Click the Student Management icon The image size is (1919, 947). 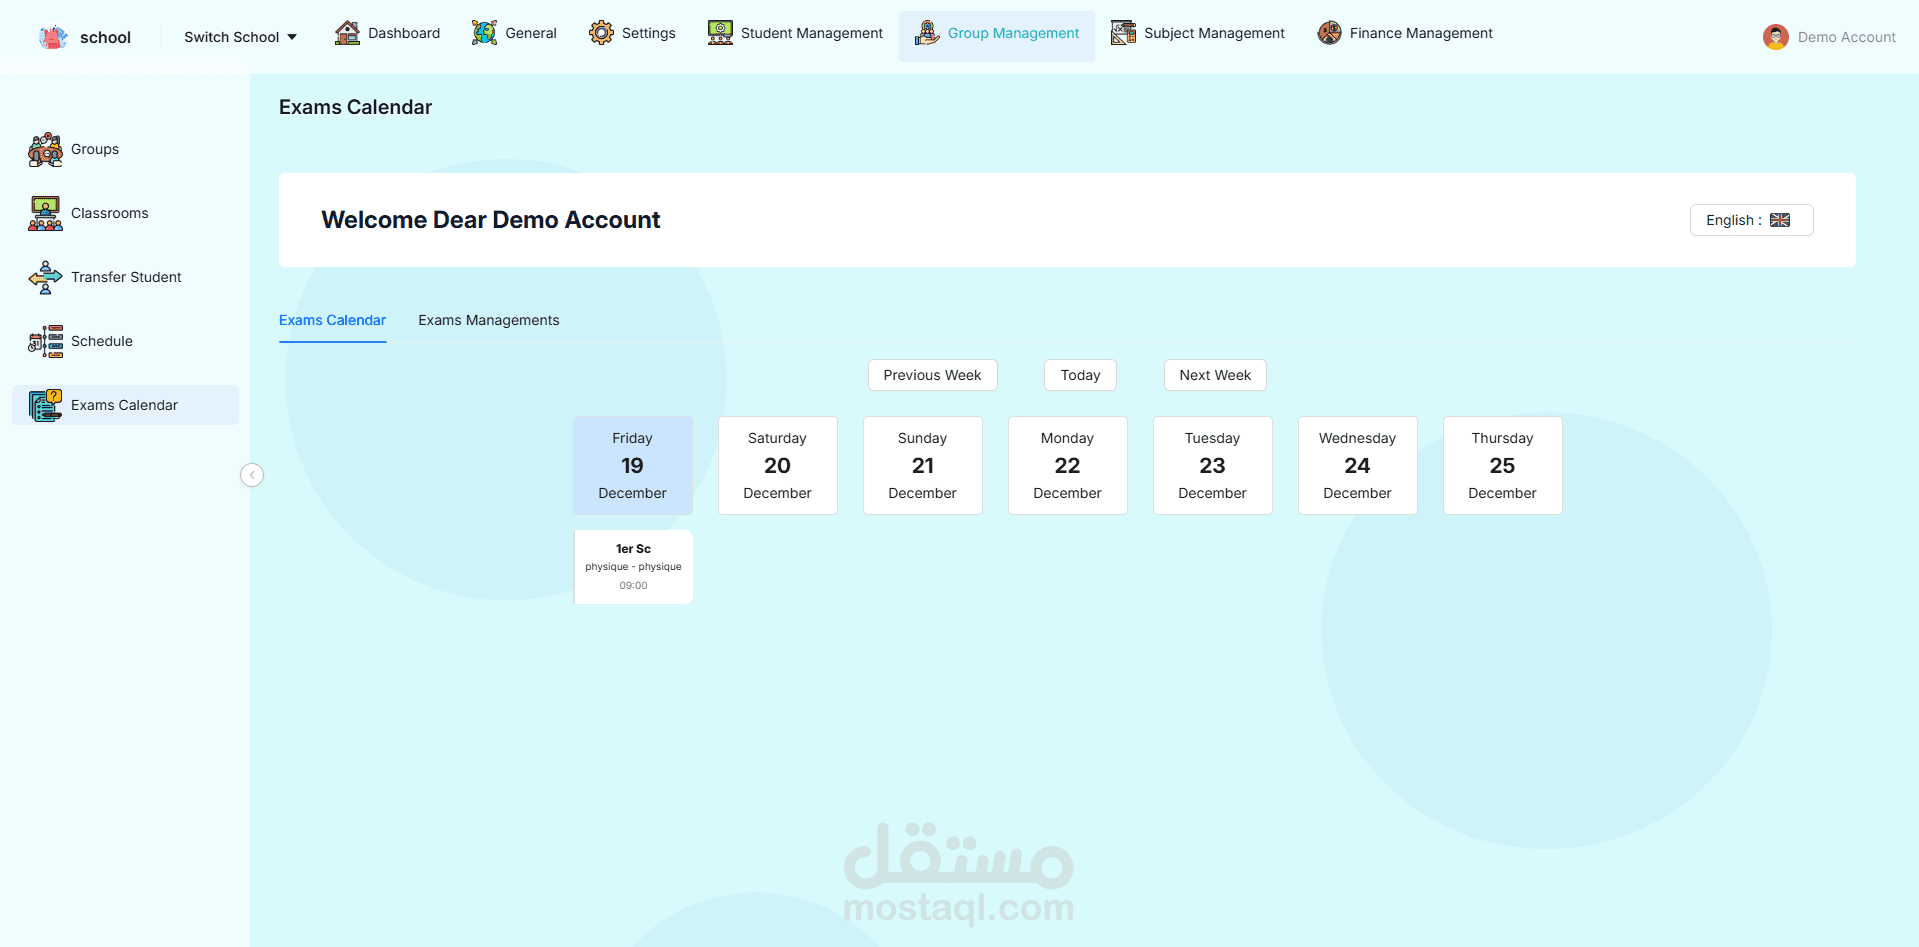[x=720, y=33]
